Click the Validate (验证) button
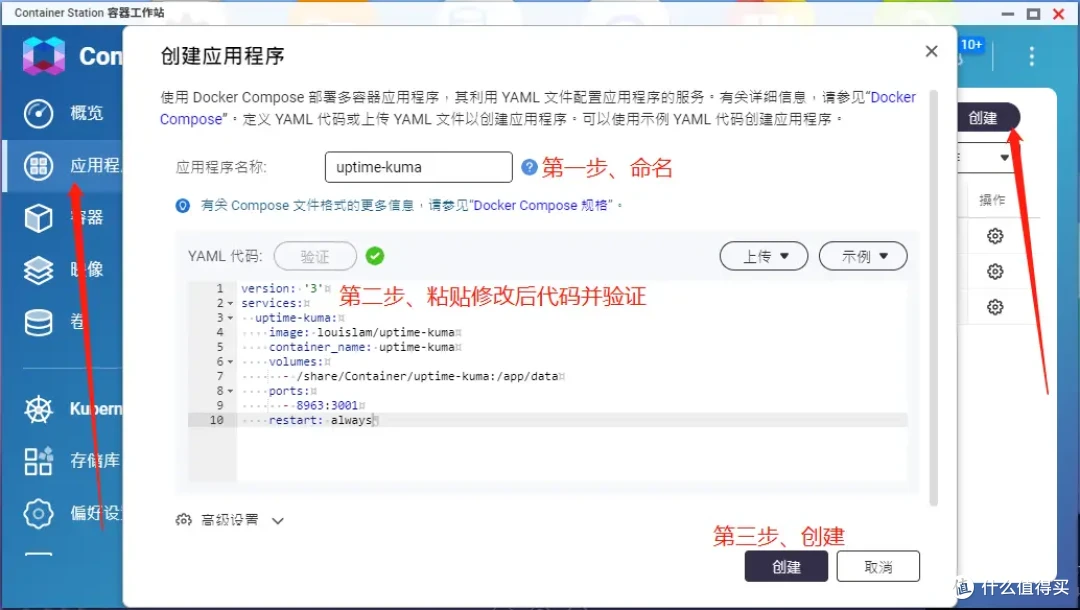This screenshot has width=1080, height=610. 315,257
